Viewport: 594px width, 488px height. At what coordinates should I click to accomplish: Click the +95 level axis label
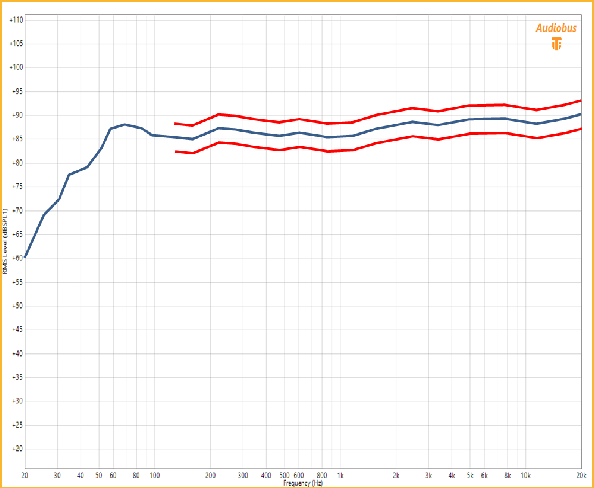pos(19,91)
